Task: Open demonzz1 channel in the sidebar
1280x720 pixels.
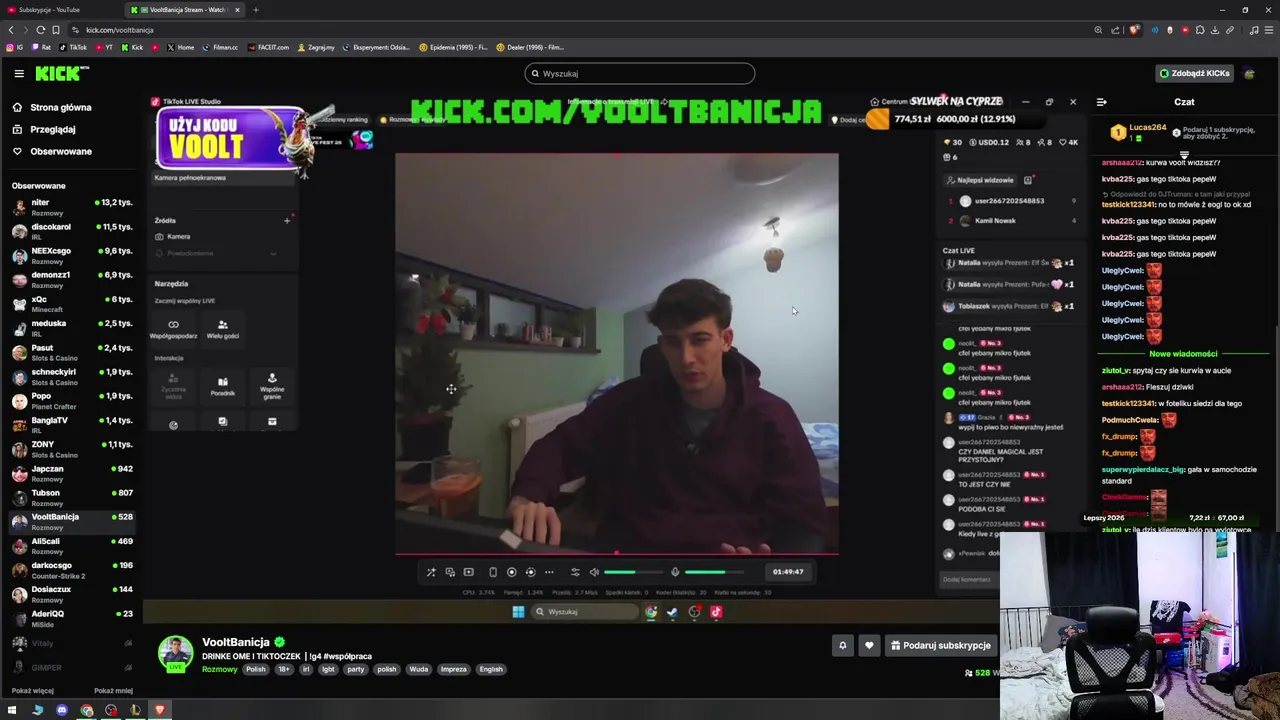Action: point(72,279)
